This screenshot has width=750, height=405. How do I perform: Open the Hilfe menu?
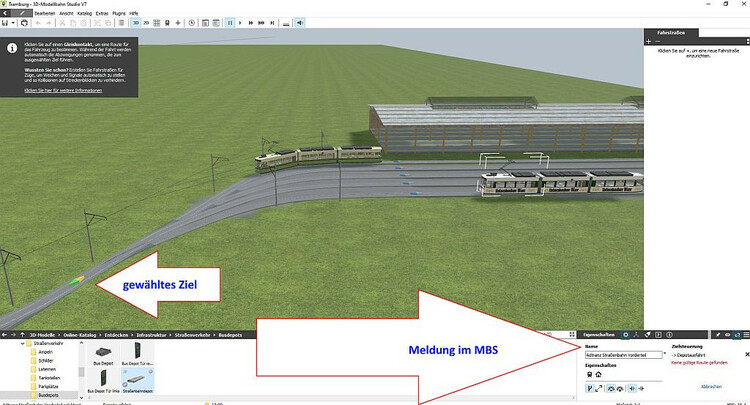coord(134,13)
